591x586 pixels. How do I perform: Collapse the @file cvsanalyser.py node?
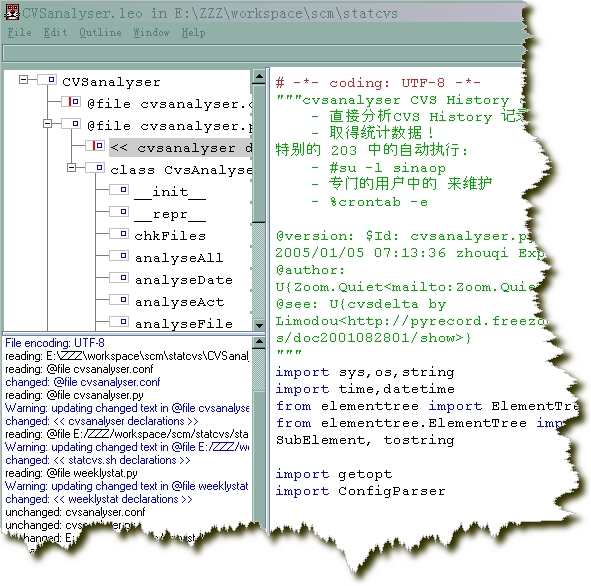coord(47,124)
